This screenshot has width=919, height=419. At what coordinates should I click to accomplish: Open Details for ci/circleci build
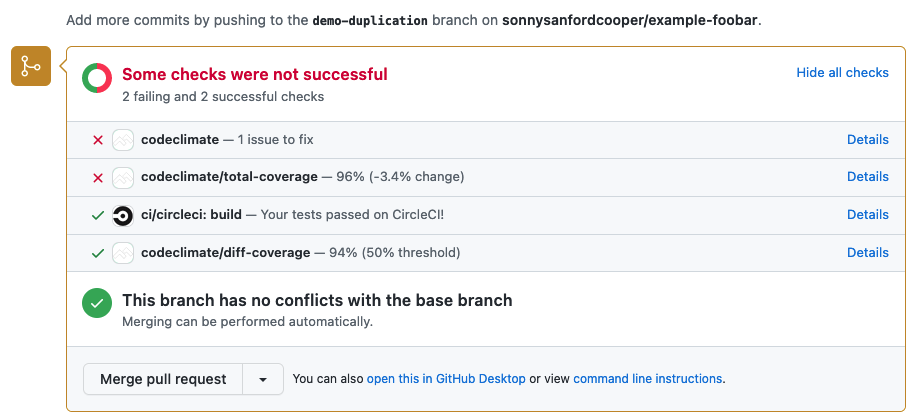click(x=867, y=214)
